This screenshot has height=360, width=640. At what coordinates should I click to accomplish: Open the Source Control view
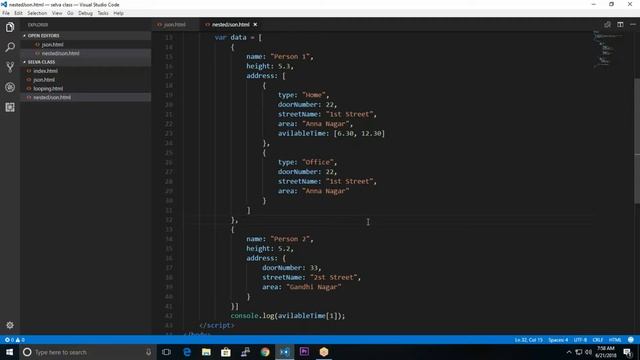(10, 67)
